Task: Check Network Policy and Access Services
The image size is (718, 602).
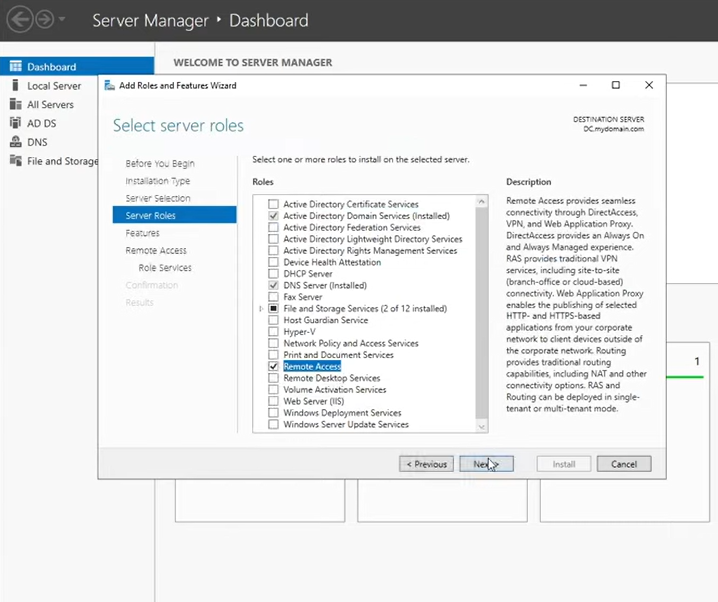Action: pyautogui.click(x=273, y=343)
